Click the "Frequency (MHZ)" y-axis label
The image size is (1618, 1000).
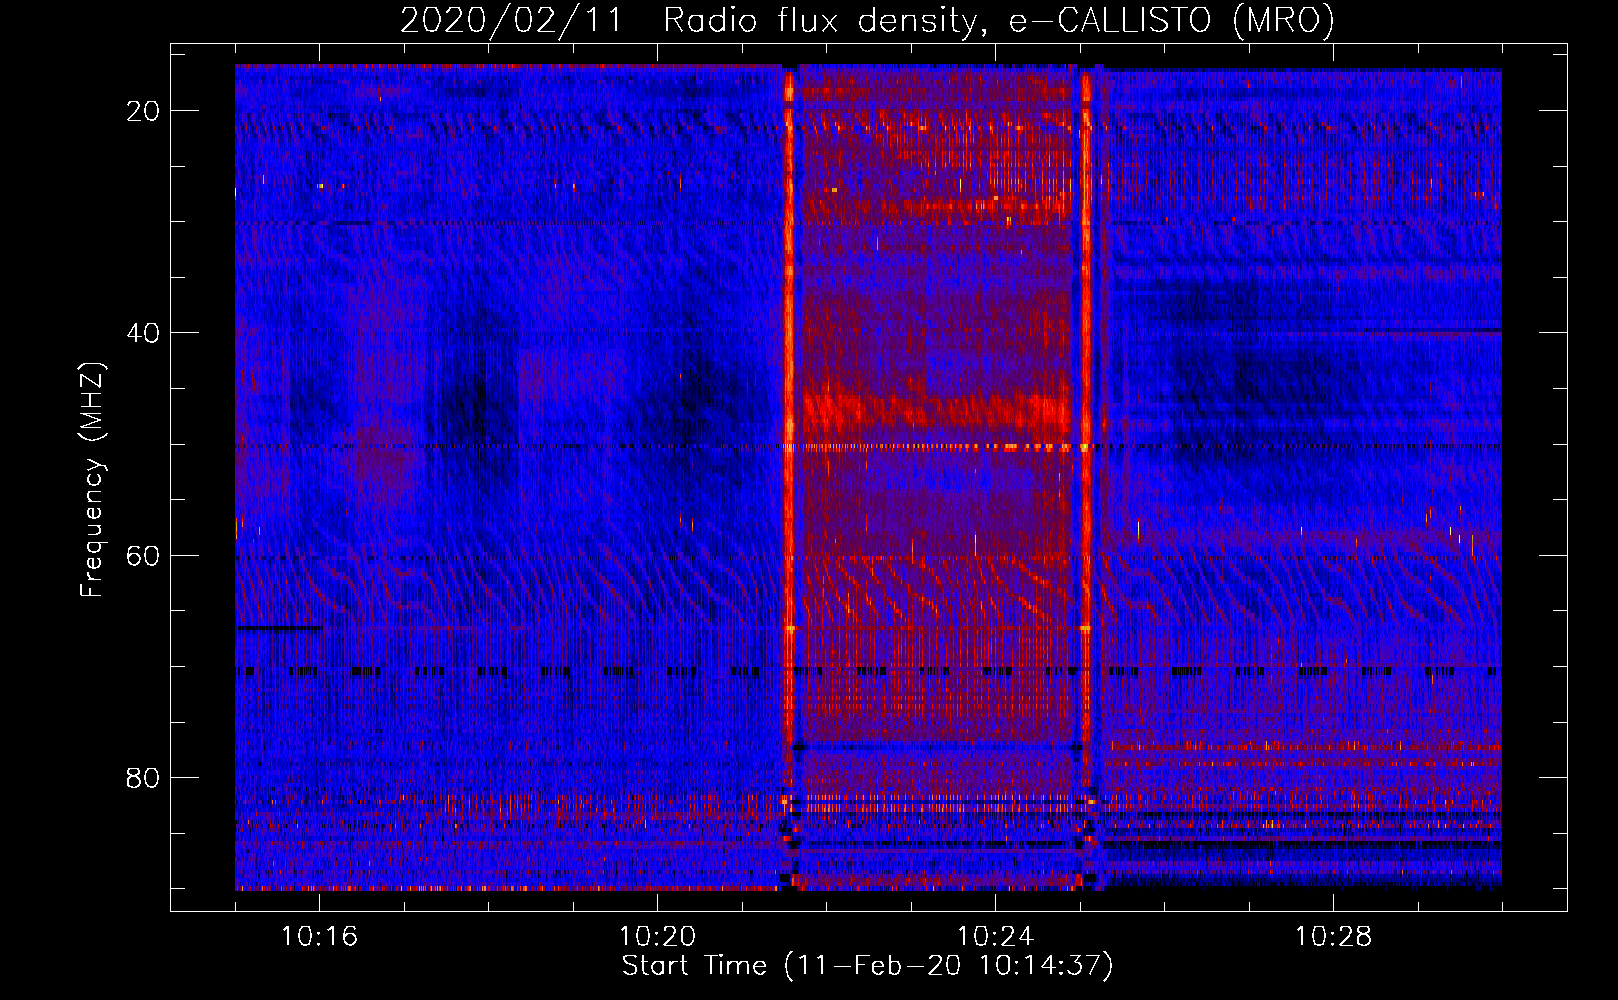[x=92, y=480]
